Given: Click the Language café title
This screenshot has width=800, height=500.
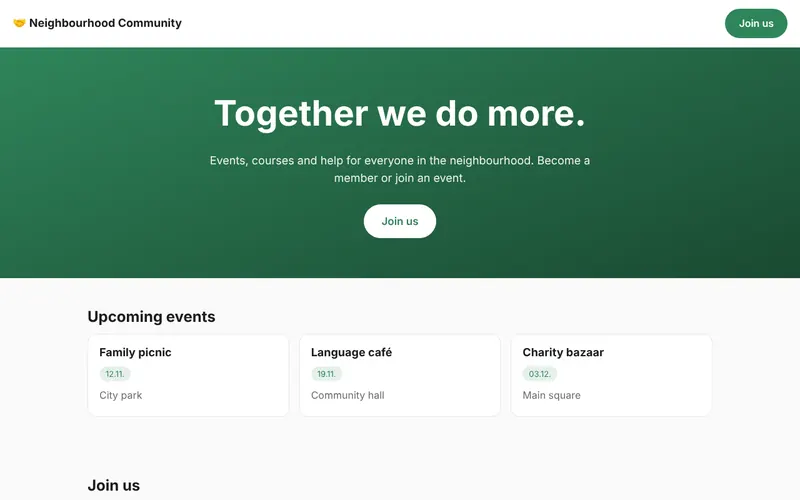Looking at the screenshot, I should (351, 353).
